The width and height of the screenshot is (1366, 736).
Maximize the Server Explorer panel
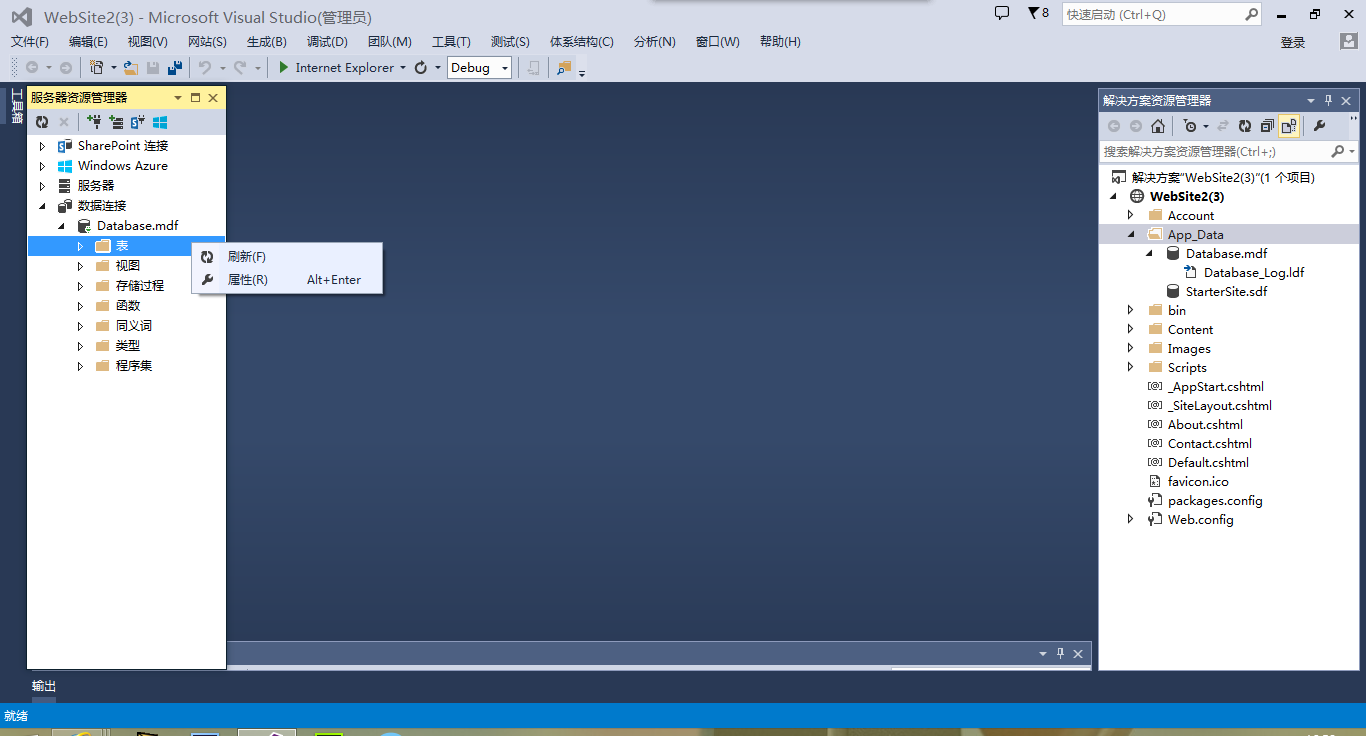click(x=196, y=97)
